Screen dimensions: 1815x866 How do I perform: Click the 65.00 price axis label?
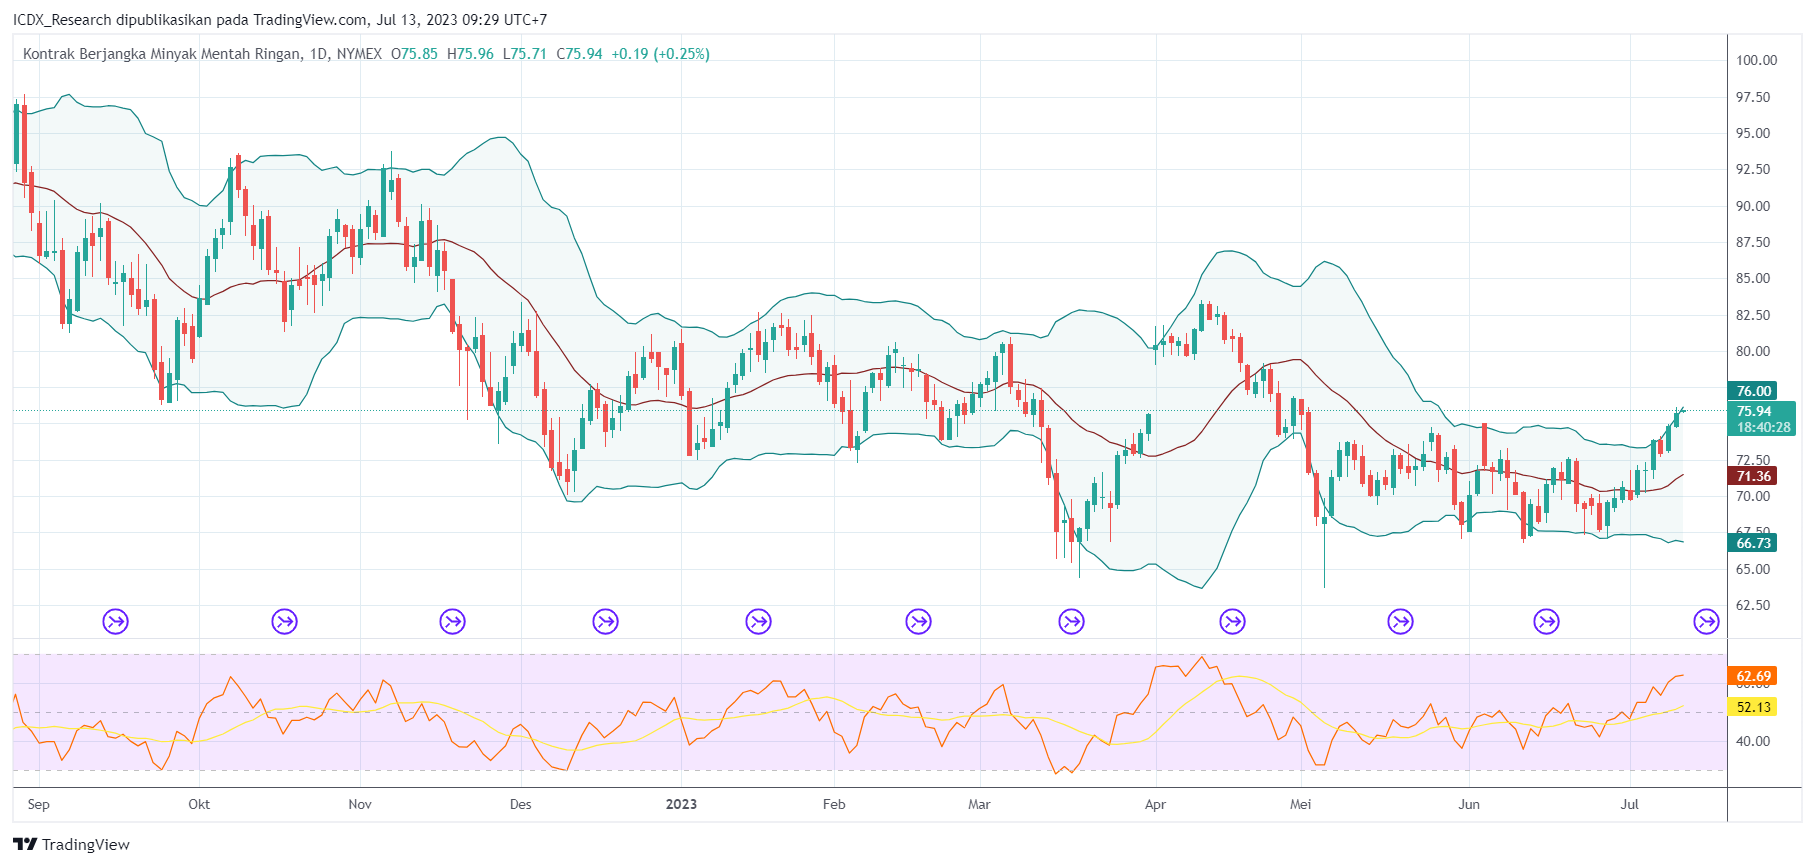(x=1753, y=569)
